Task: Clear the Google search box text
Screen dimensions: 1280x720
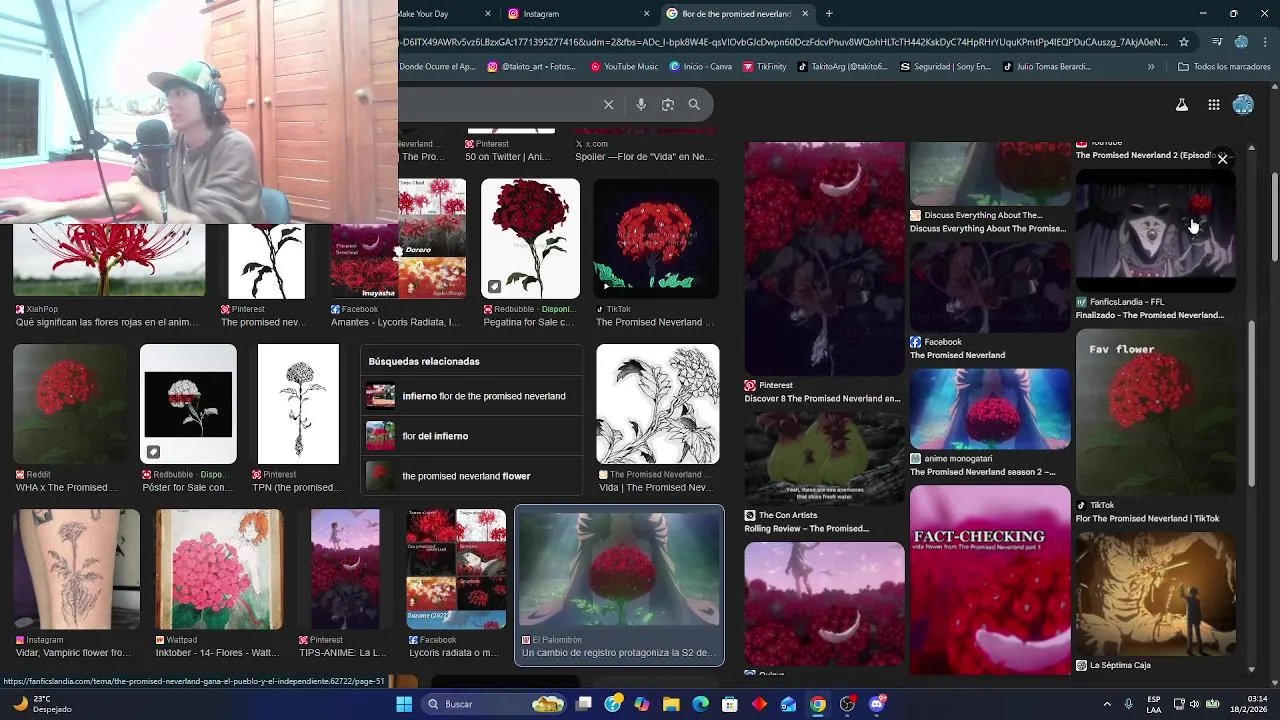Action: click(608, 104)
